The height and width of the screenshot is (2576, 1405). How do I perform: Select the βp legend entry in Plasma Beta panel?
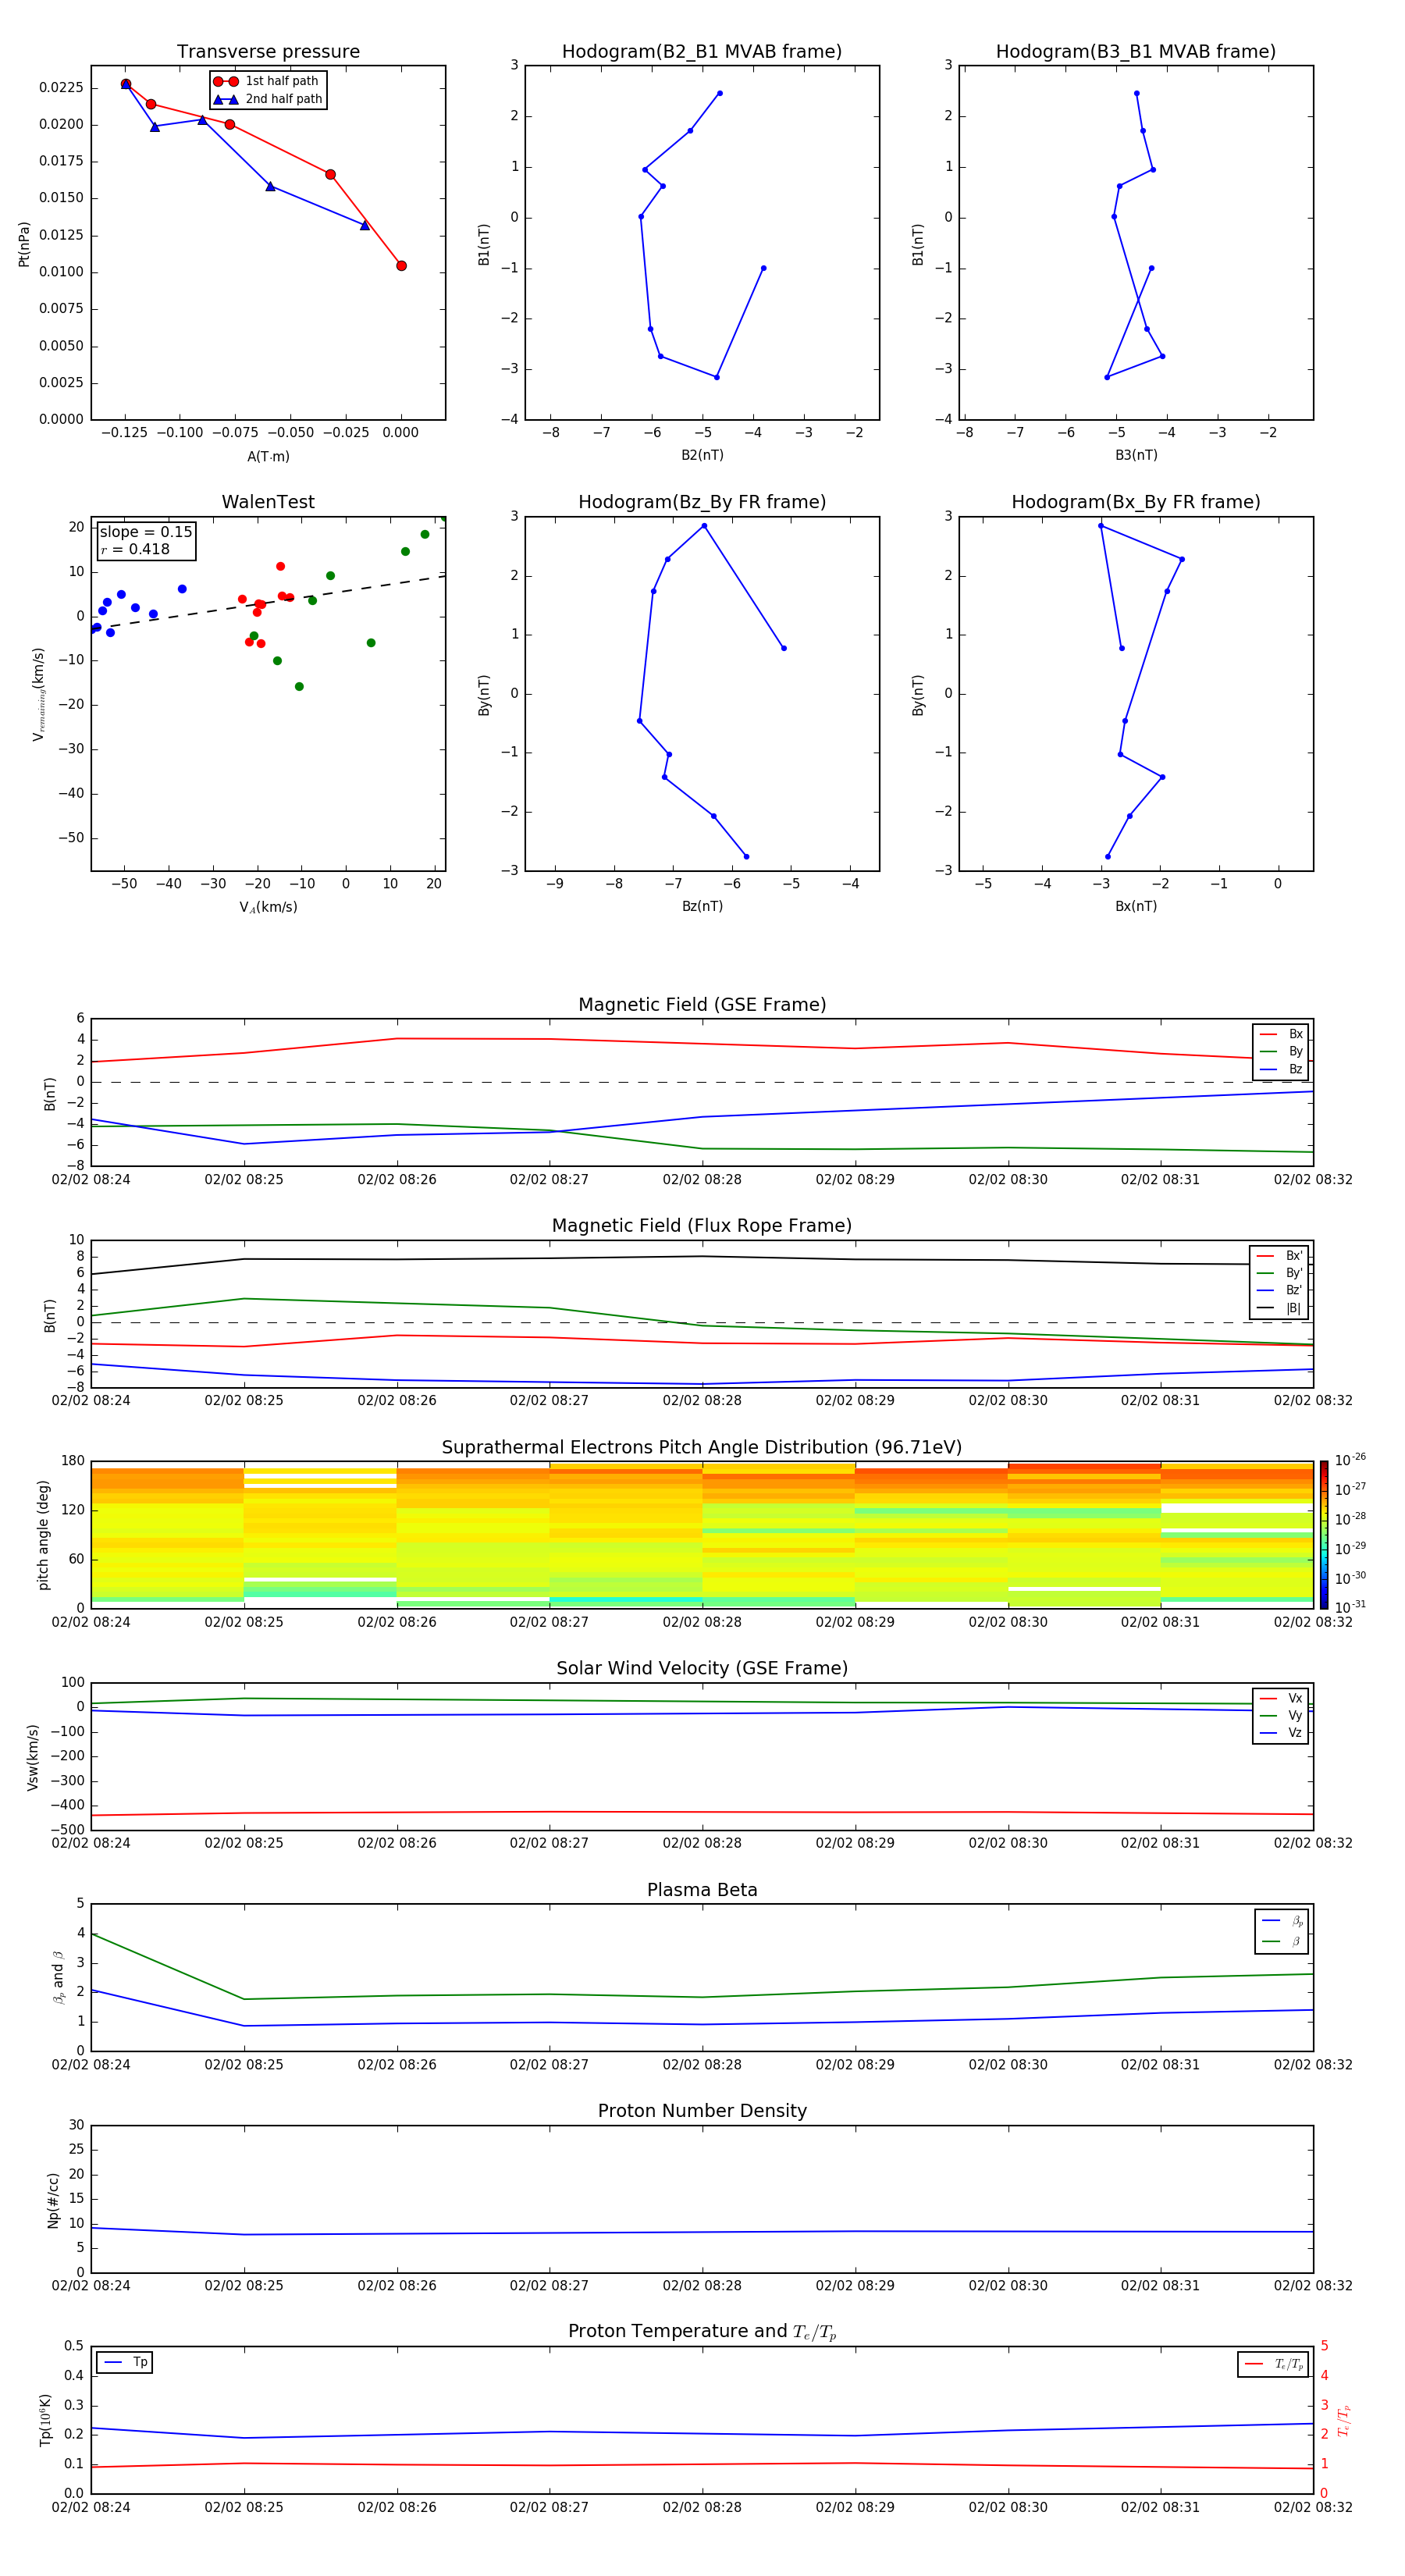[1282, 1921]
